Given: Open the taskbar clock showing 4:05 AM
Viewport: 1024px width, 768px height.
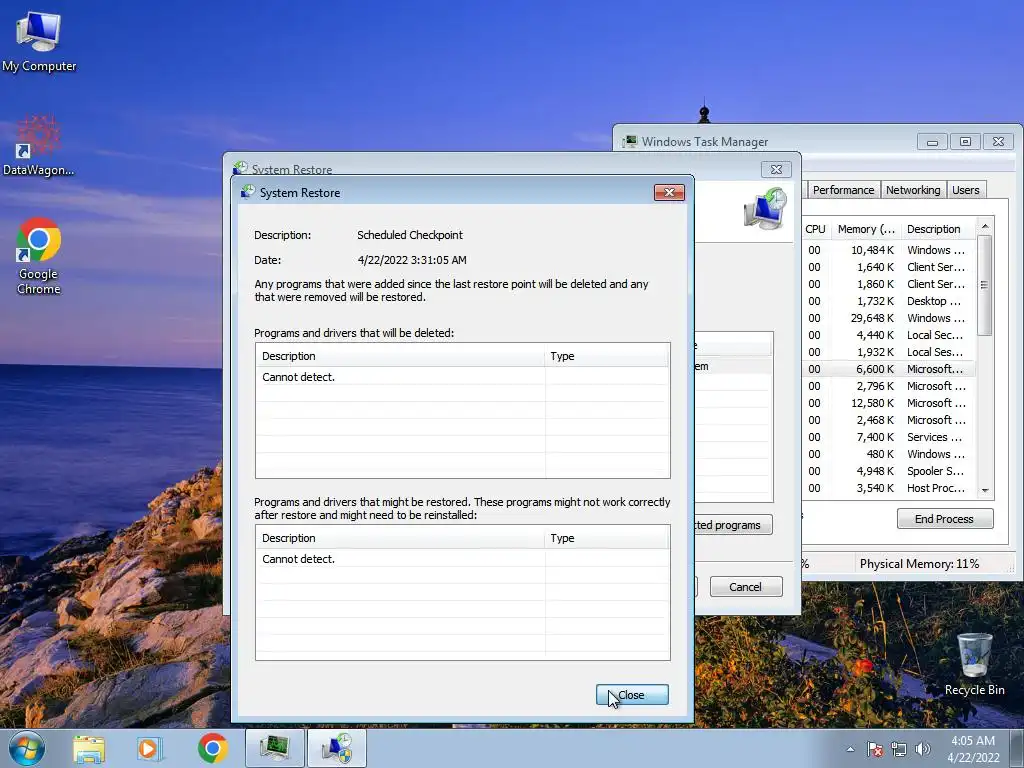Looking at the screenshot, I should [973, 749].
